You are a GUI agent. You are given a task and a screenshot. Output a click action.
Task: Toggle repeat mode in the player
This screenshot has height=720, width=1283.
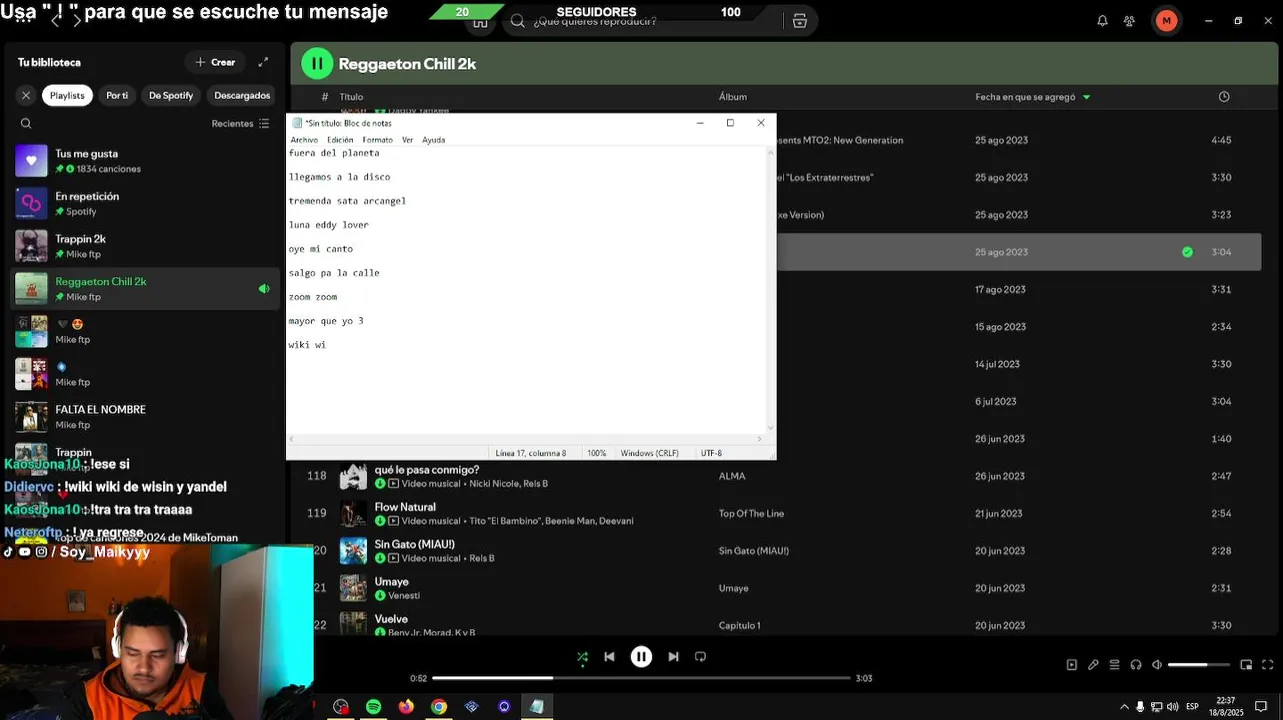700,657
